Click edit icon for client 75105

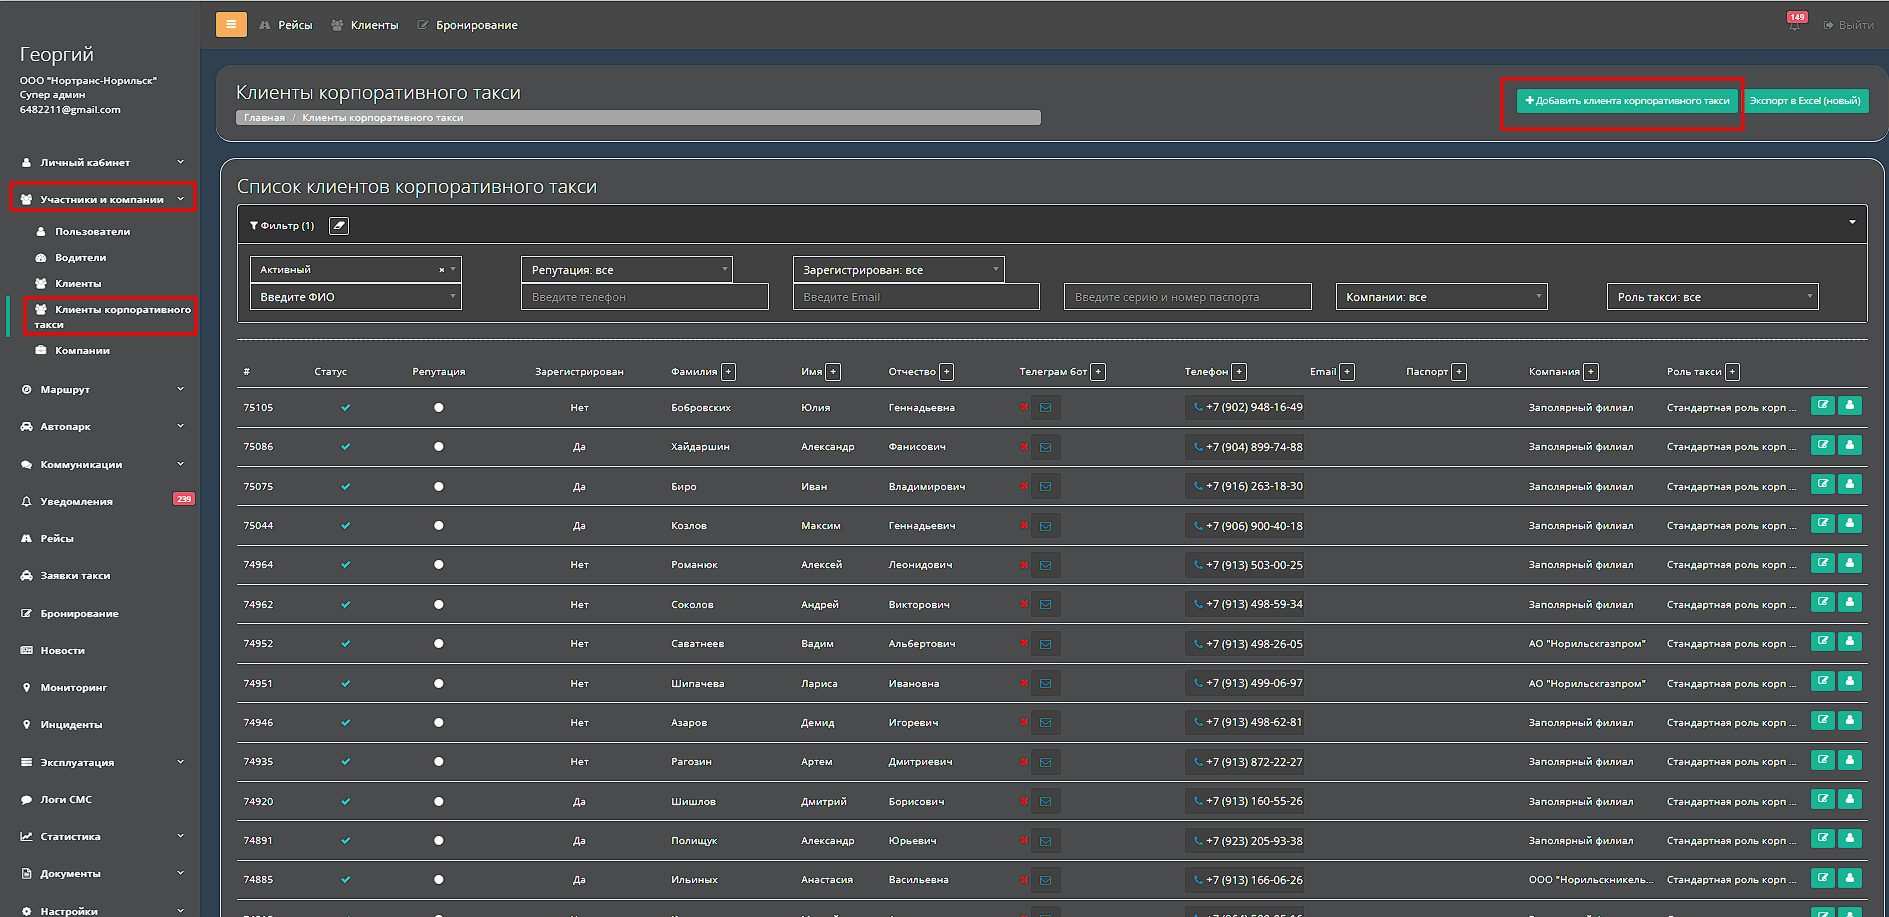click(x=1822, y=406)
